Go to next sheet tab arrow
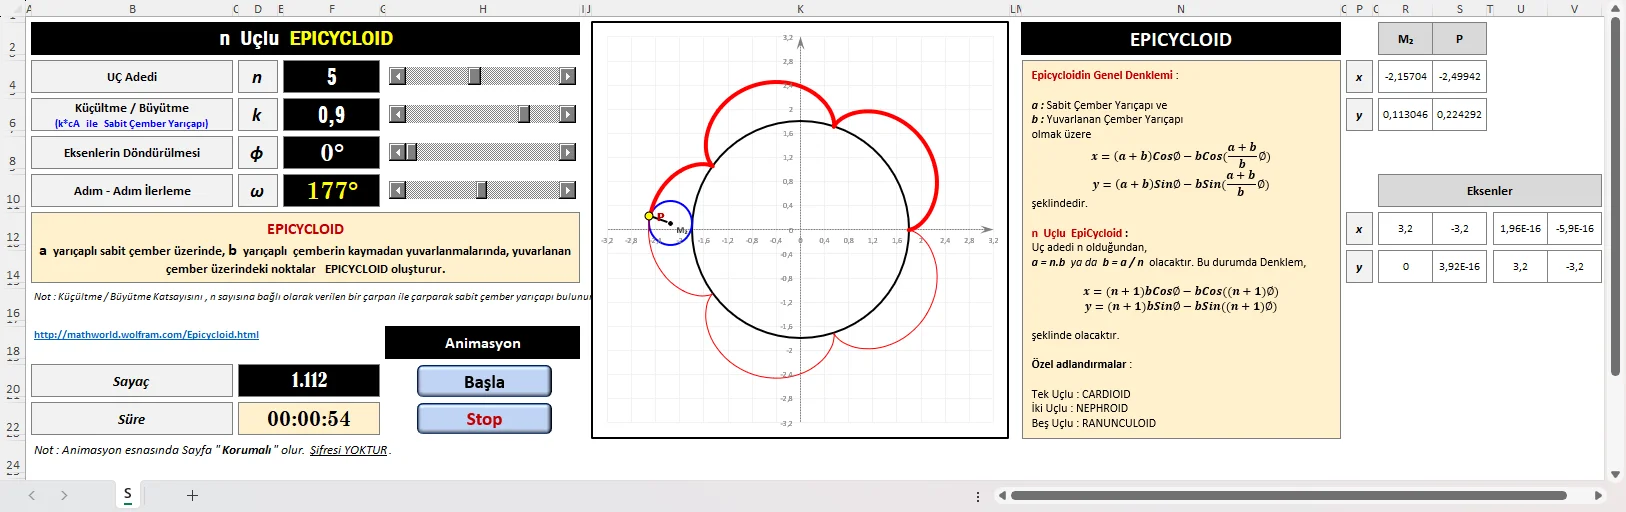1626x512 pixels. coord(64,495)
